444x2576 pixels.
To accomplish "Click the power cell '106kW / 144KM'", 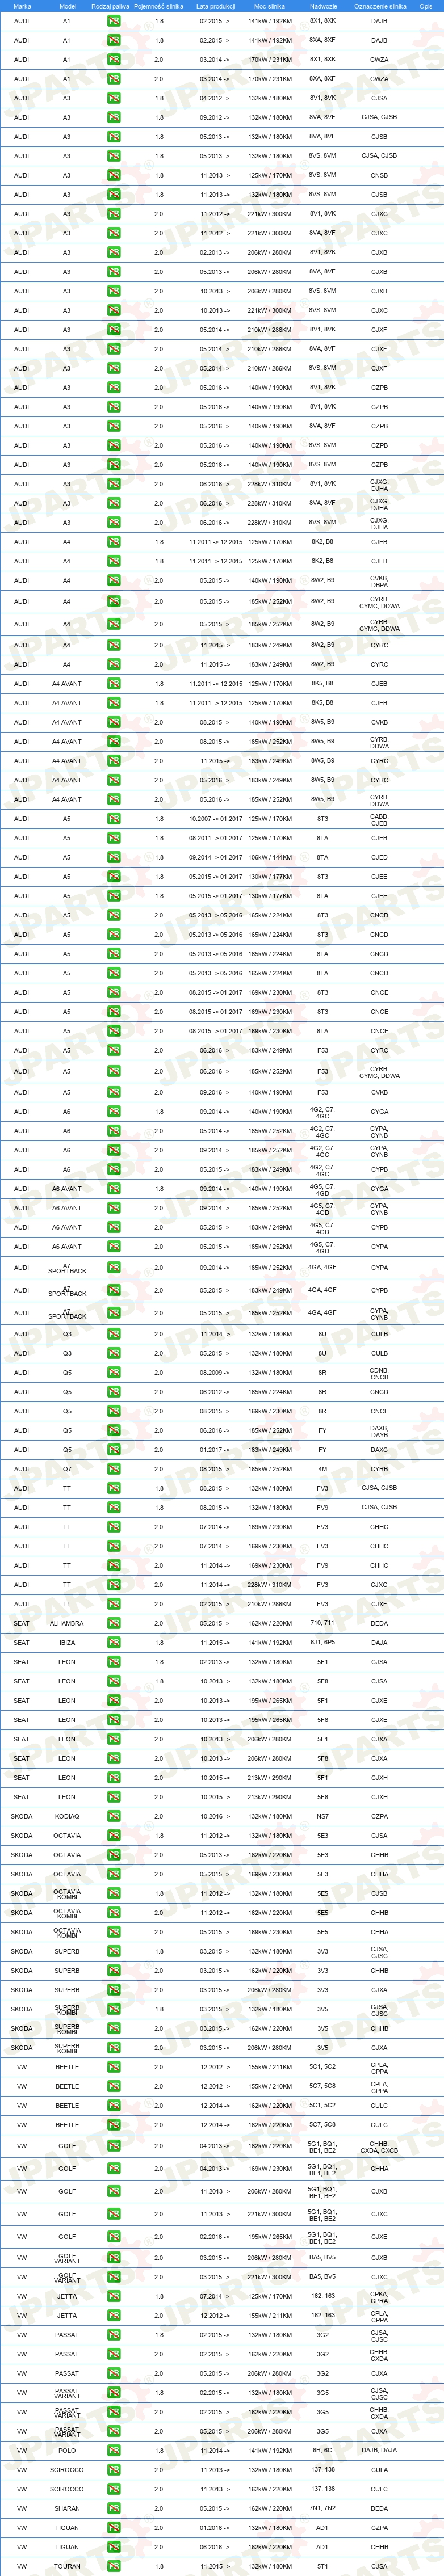I will click(270, 857).
